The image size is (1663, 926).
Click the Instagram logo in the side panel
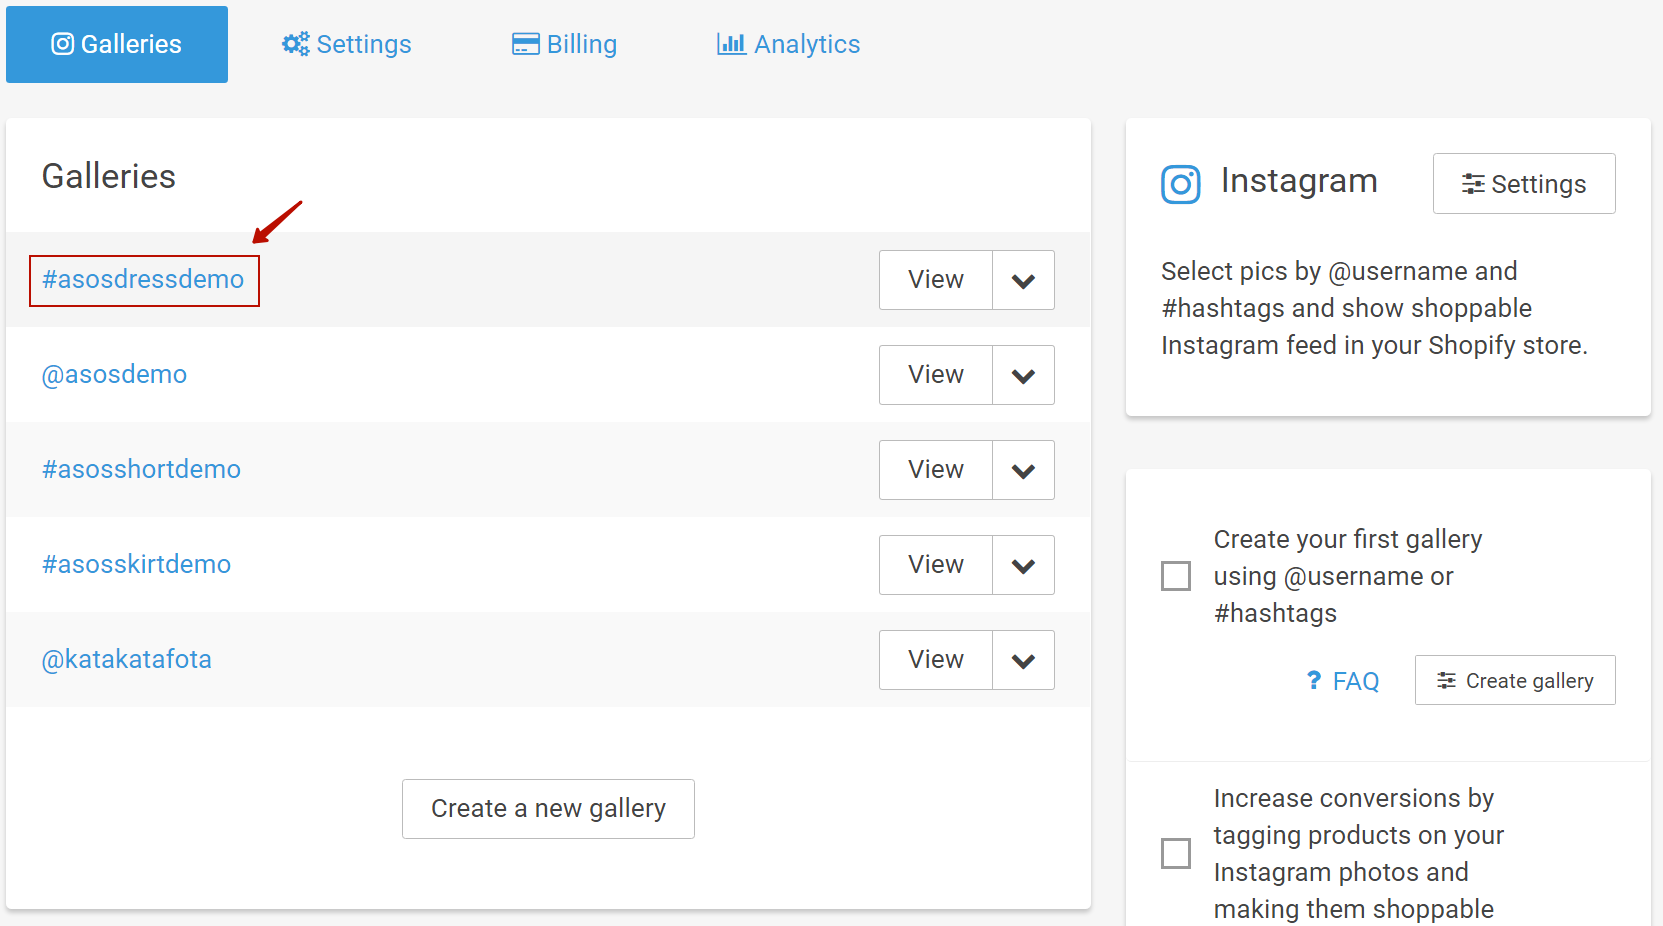pyautogui.click(x=1180, y=184)
